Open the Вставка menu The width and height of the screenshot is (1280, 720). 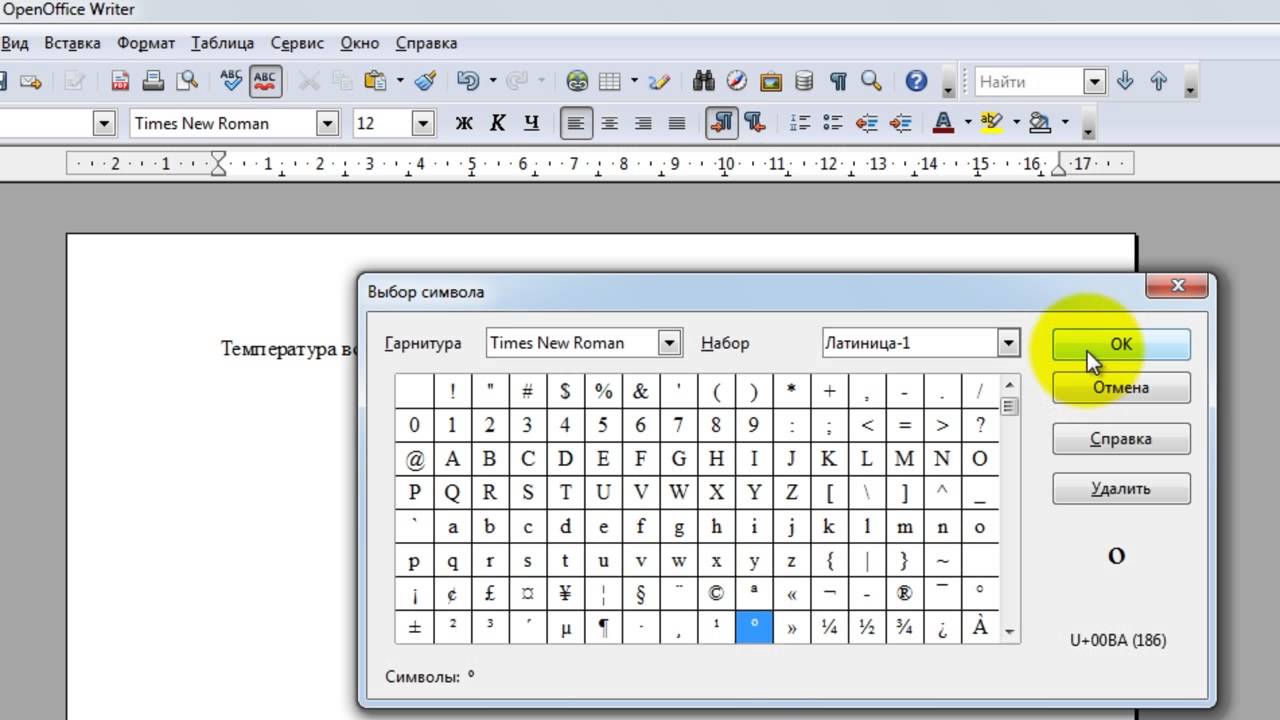coord(72,43)
